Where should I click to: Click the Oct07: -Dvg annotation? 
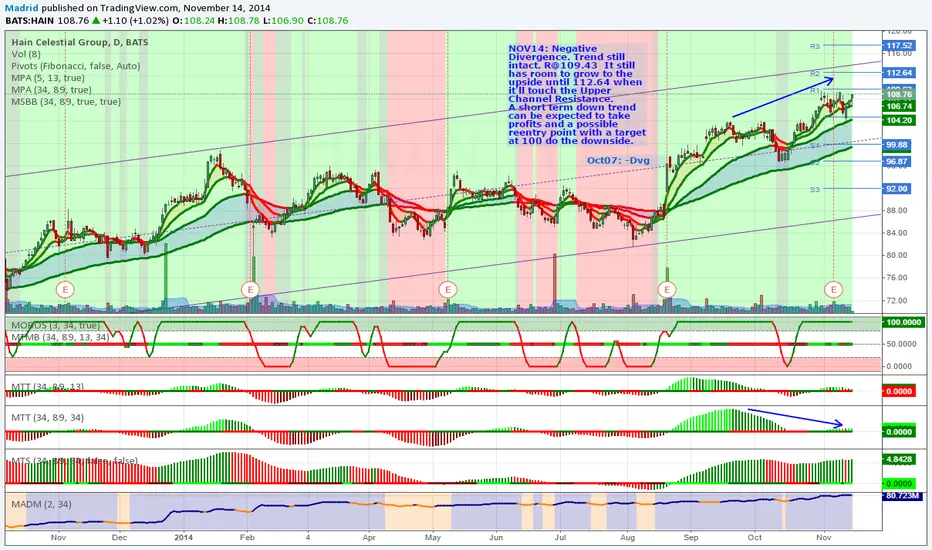[x=618, y=161]
